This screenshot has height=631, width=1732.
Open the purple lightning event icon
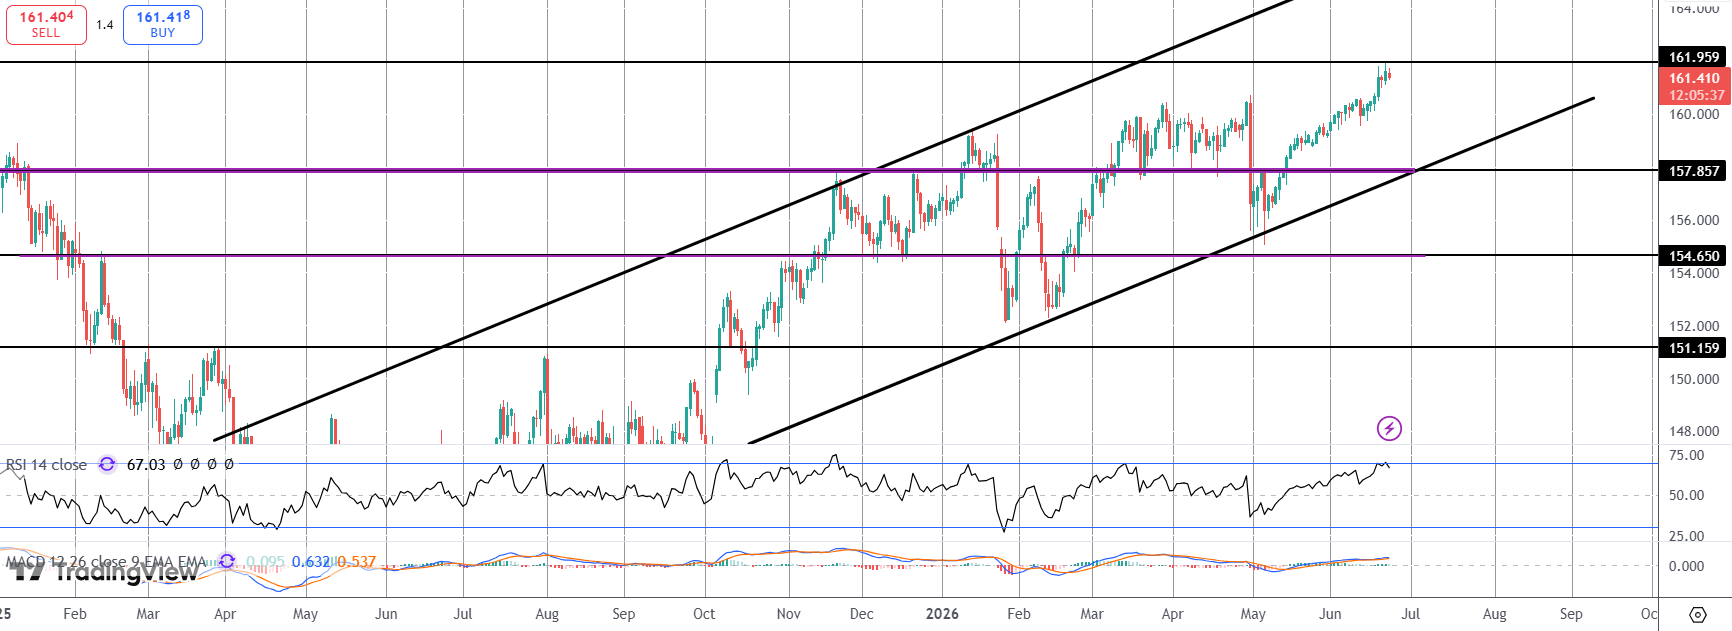click(x=1389, y=429)
